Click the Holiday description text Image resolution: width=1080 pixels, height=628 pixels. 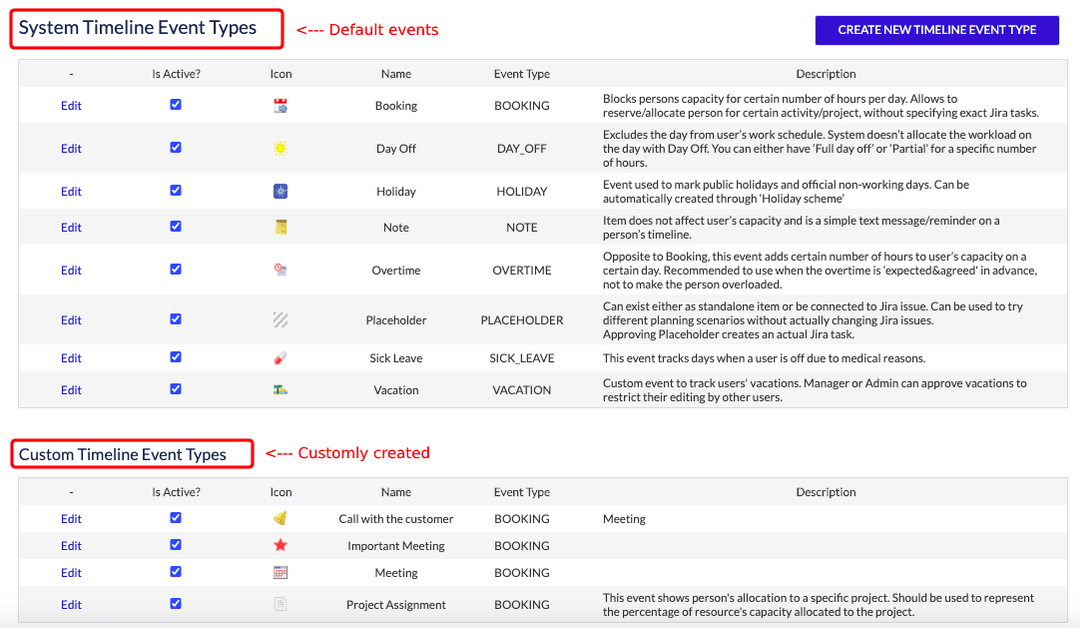tap(786, 191)
